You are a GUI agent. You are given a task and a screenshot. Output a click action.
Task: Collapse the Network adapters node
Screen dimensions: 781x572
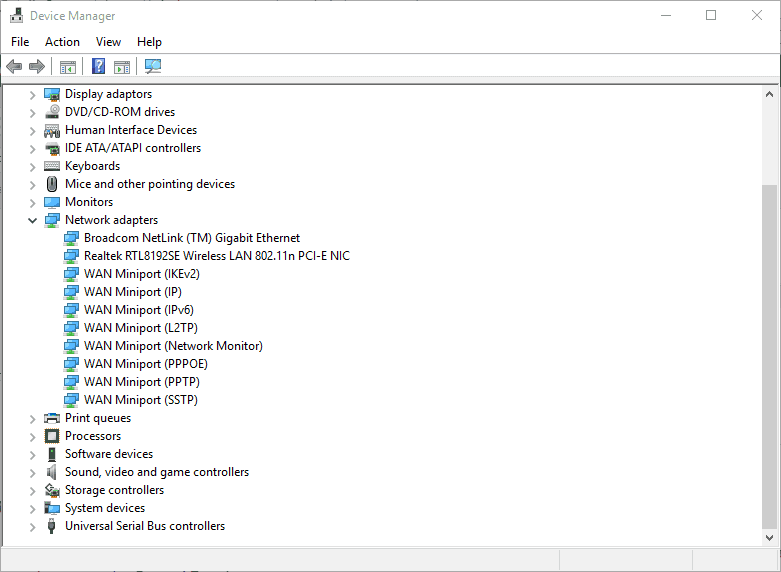(x=32, y=220)
